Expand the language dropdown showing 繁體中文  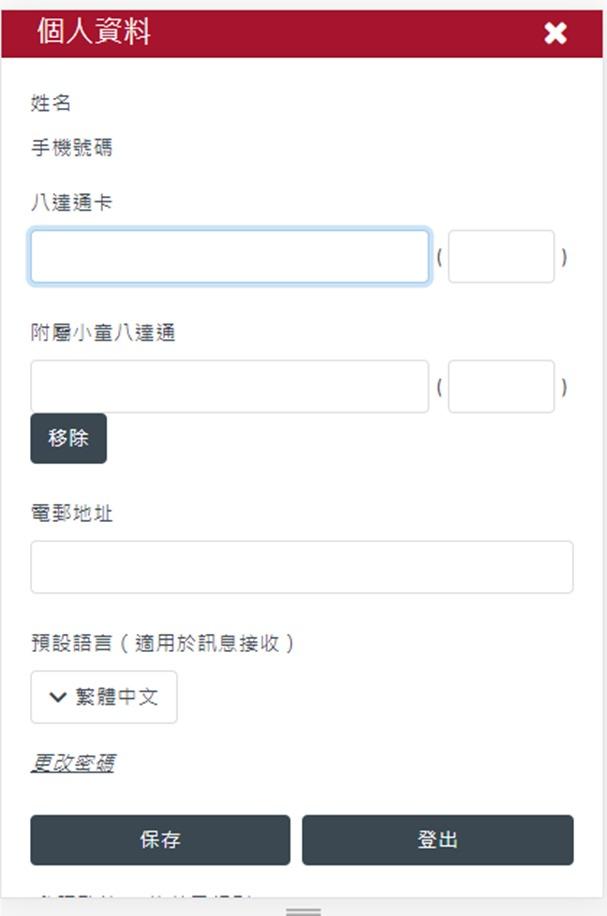click(x=103, y=697)
